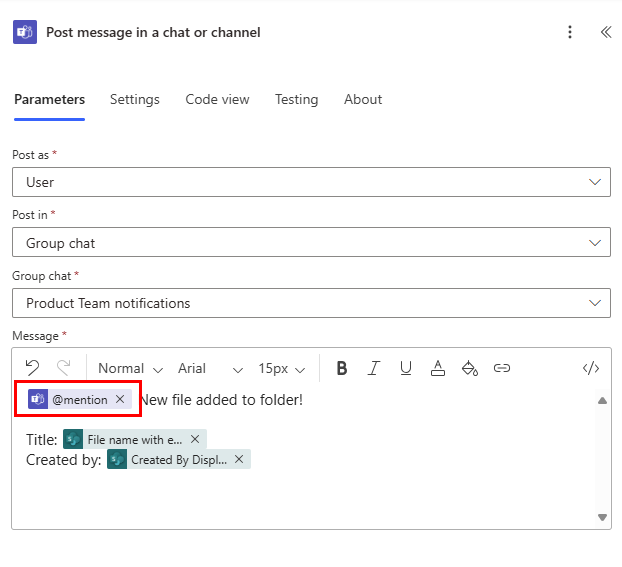Screen dimensions: 622x567
Task: Toggle italic formatting in the message editor
Action: click(x=374, y=368)
